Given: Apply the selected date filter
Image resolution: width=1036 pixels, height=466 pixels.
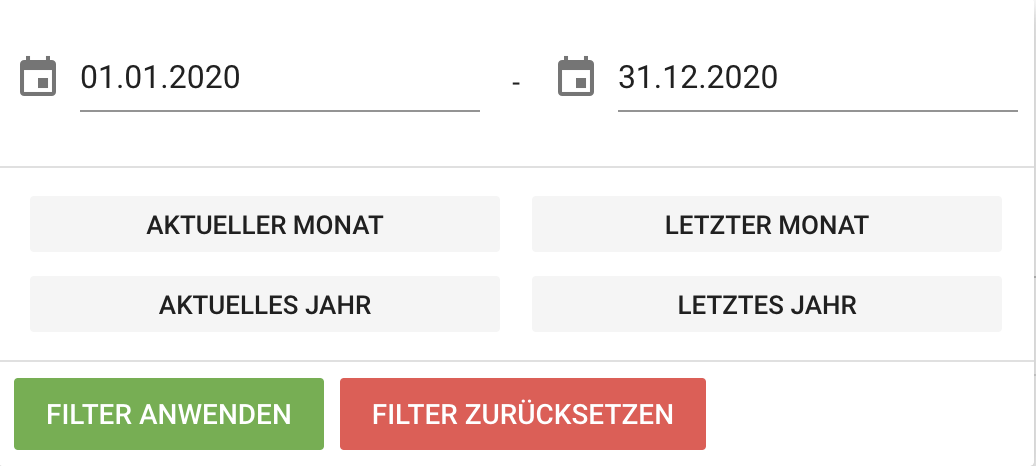Looking at the screenshot, I should point(169,414).
